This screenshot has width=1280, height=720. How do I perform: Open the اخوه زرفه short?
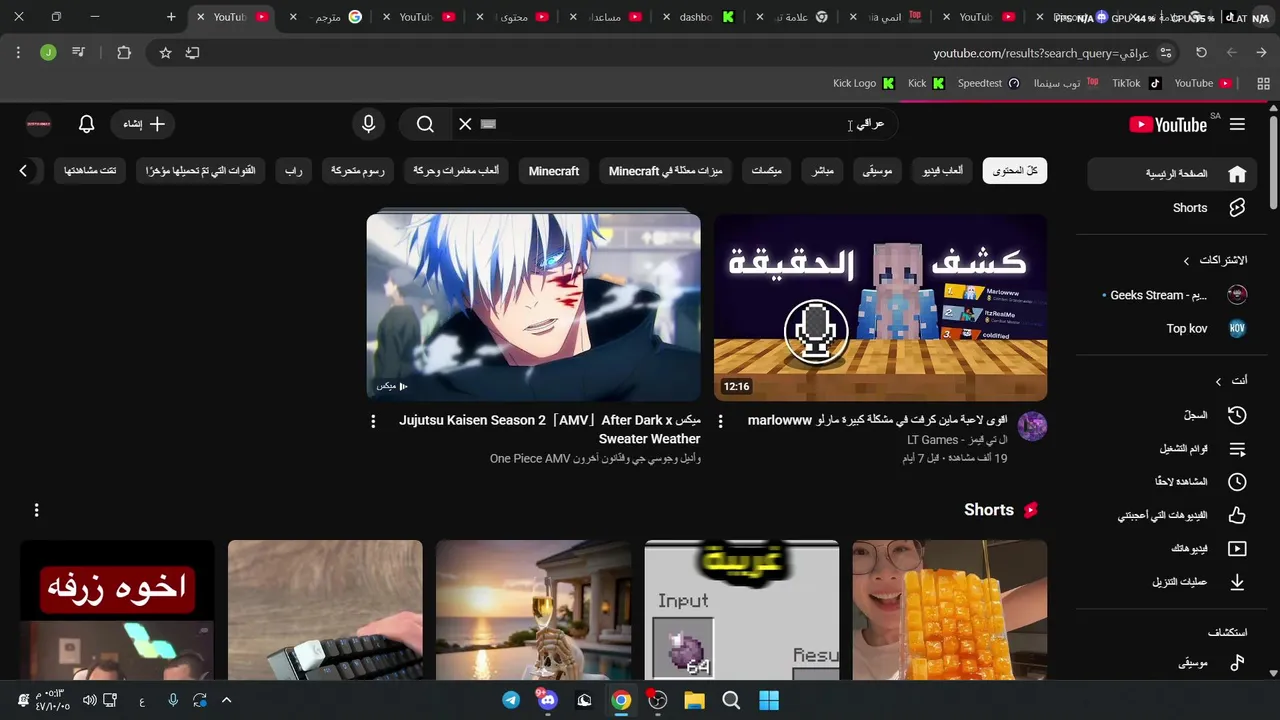tap(117, 610)
